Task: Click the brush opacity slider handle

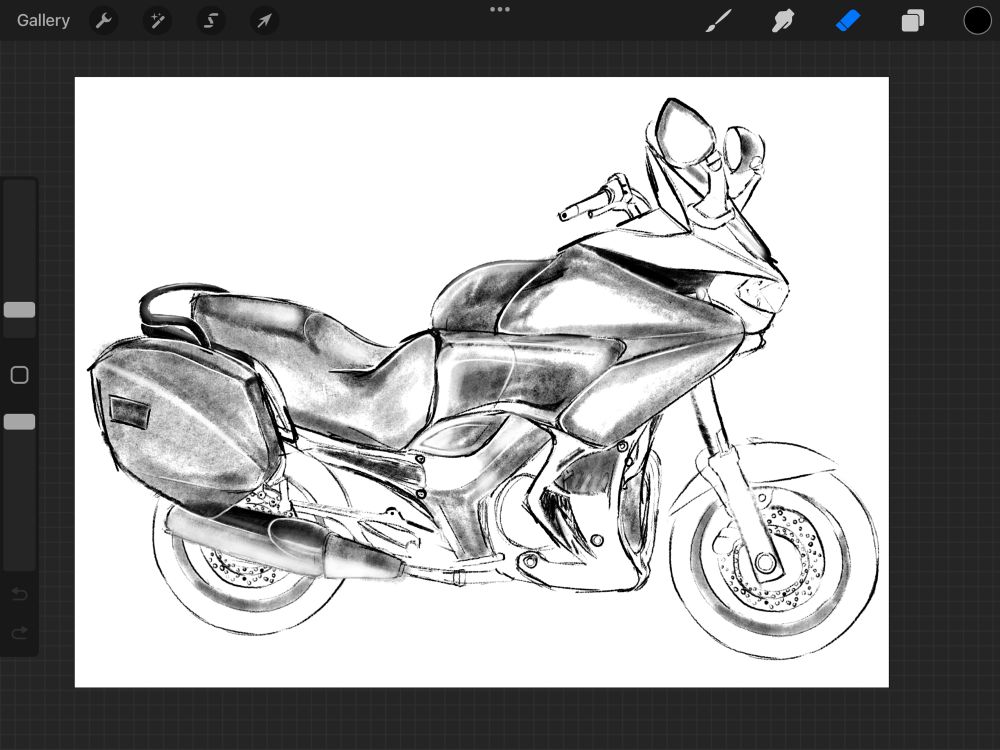Action: [19, 422]
